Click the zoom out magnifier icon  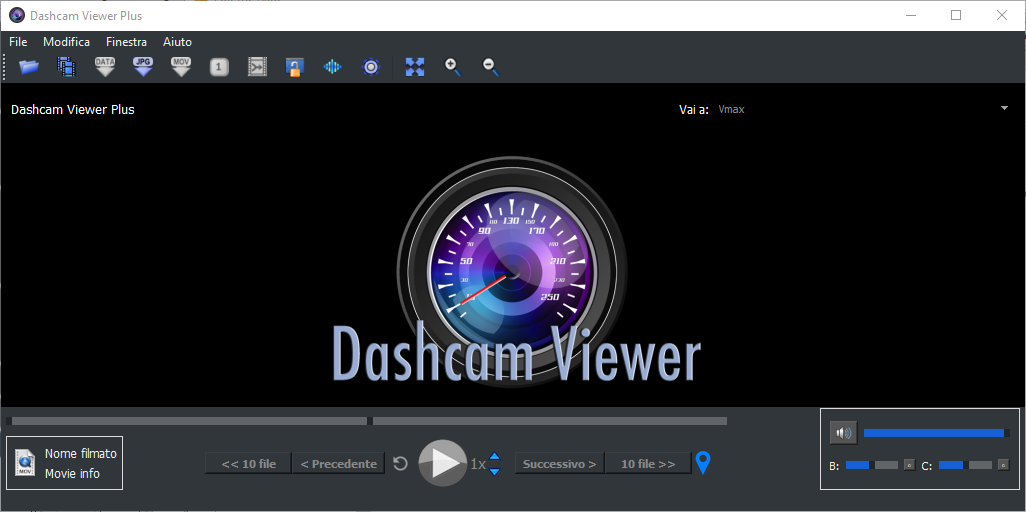(x=491, y=66)
